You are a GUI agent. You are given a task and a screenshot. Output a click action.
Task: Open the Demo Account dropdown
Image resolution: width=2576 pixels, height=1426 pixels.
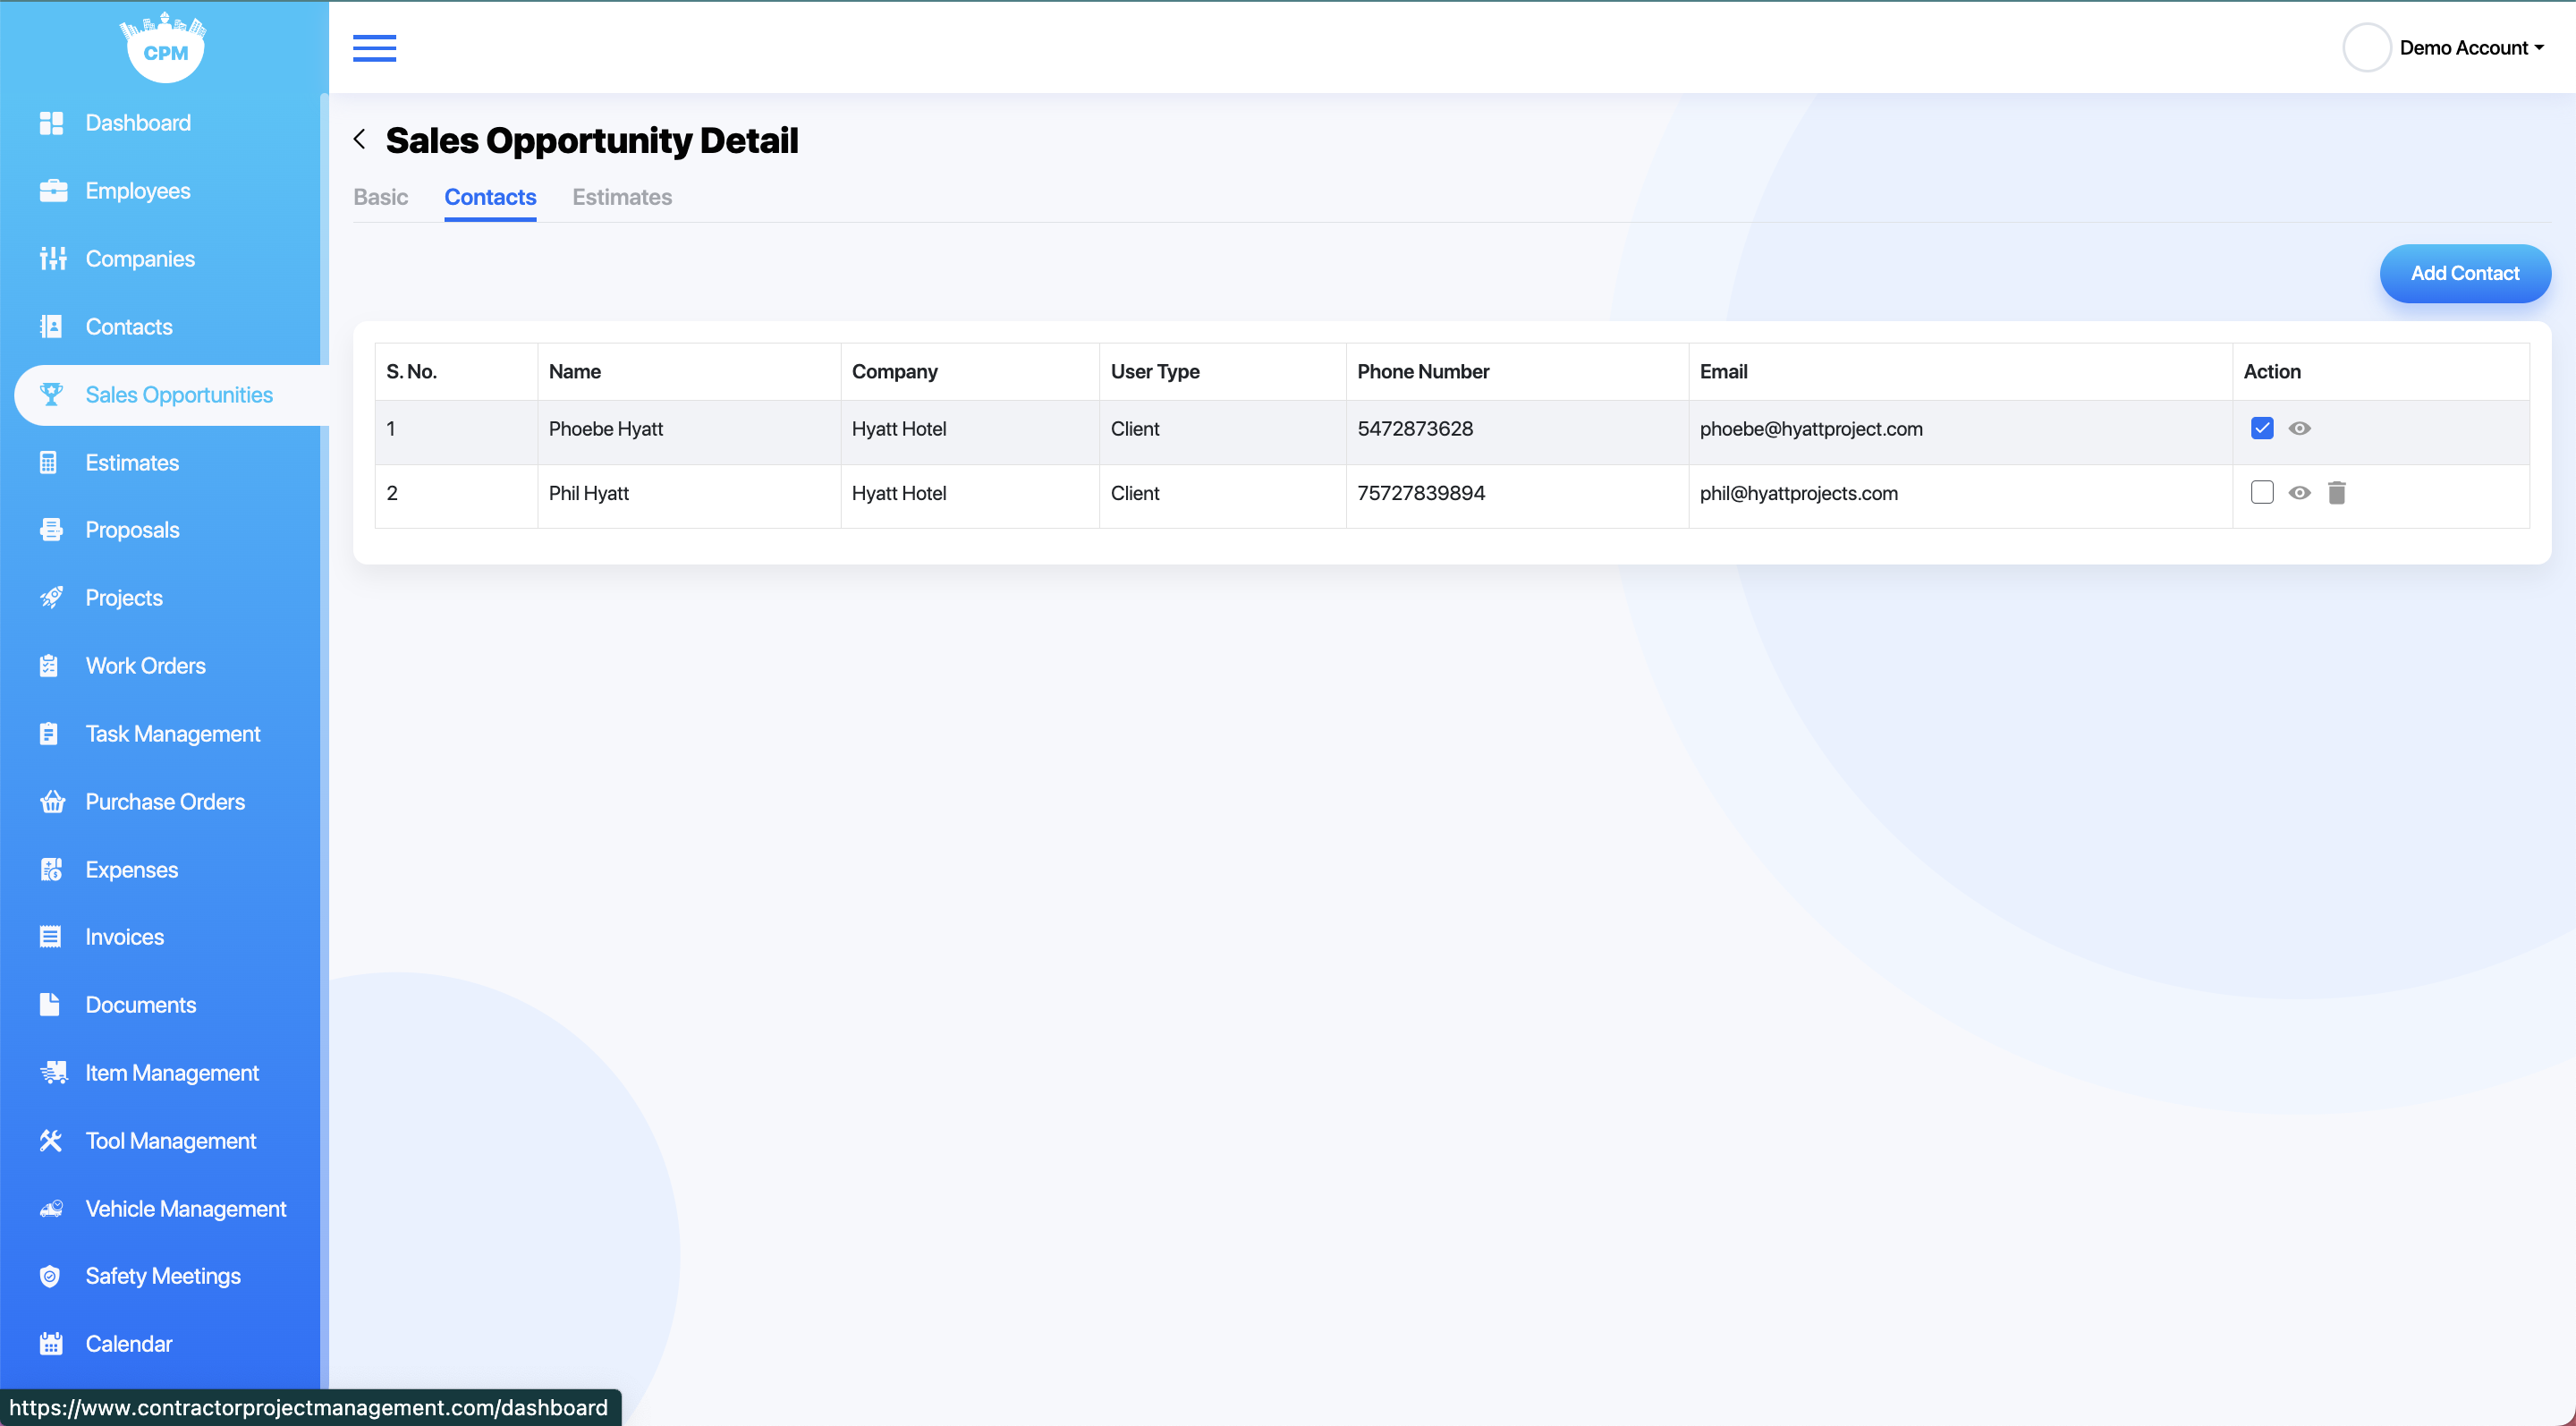coord(2472,48)
